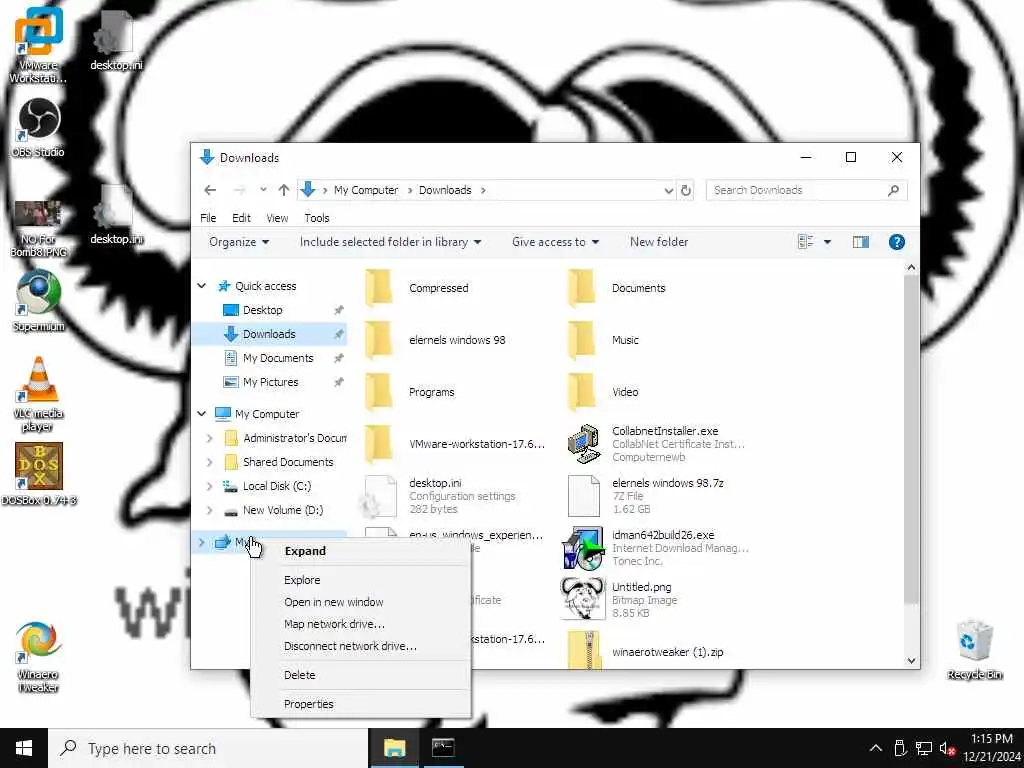This screenshot has height=768, width=1024.
Task: Click the New folder button
Action: 659,242
